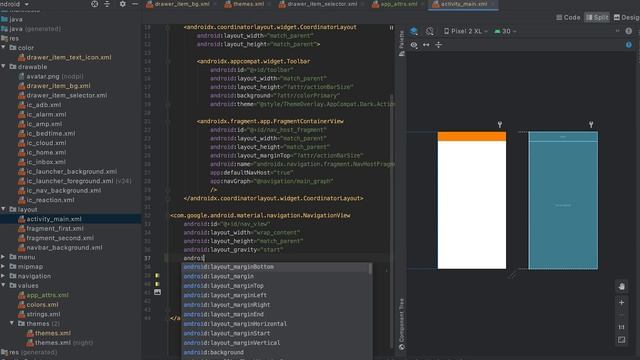Choose android:layout_marginRight suggestion
Screen dimensions: 640x360
pyautogui.click(x=276, y=305)
